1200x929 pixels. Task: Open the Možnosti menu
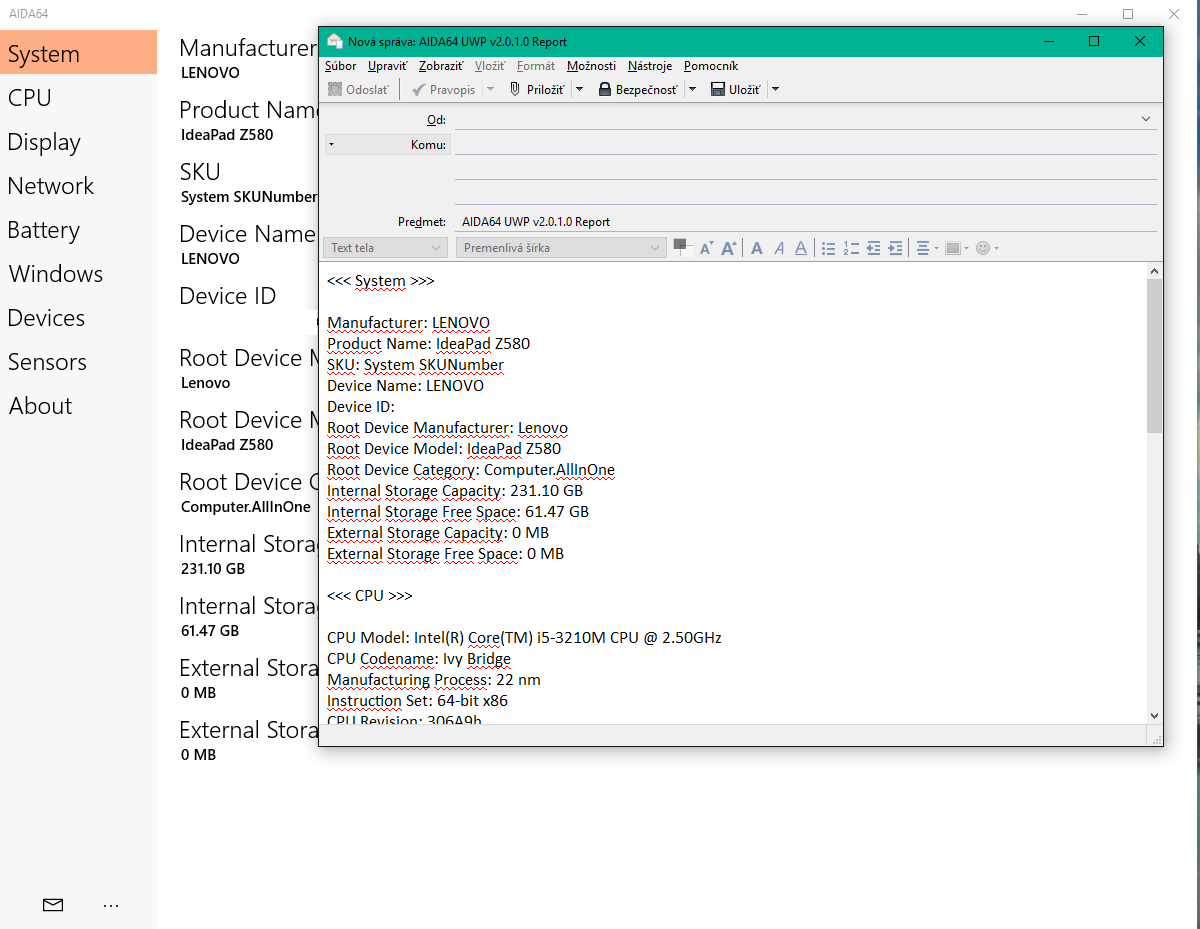coord(591,66)
